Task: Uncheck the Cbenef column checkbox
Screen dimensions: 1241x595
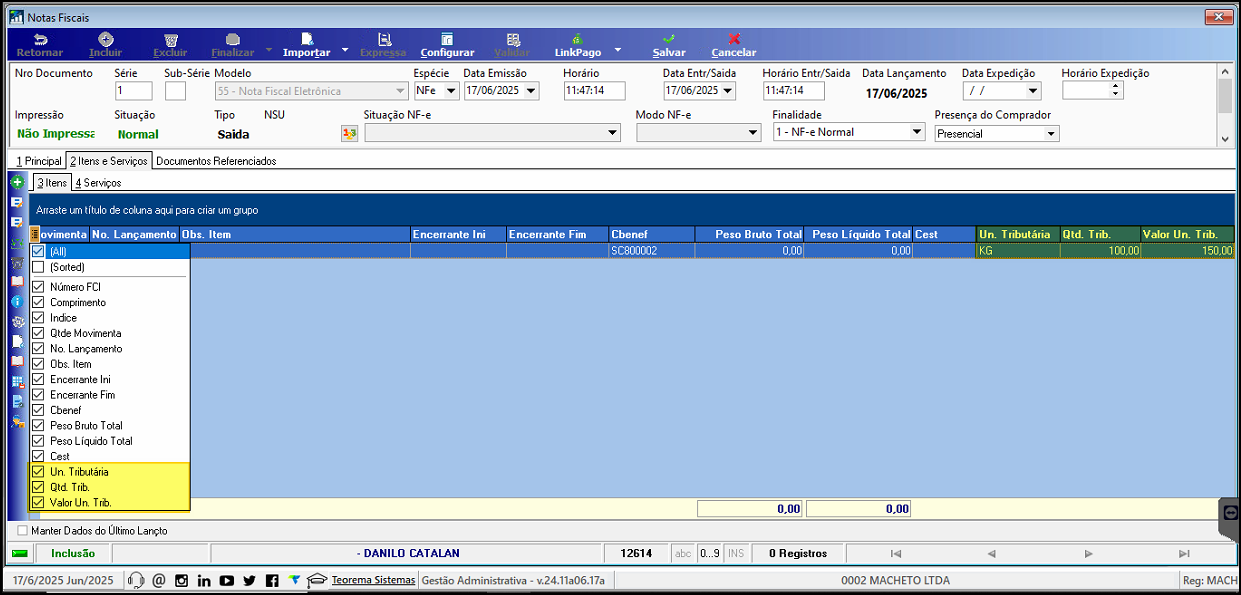Action: pos(38,410)
